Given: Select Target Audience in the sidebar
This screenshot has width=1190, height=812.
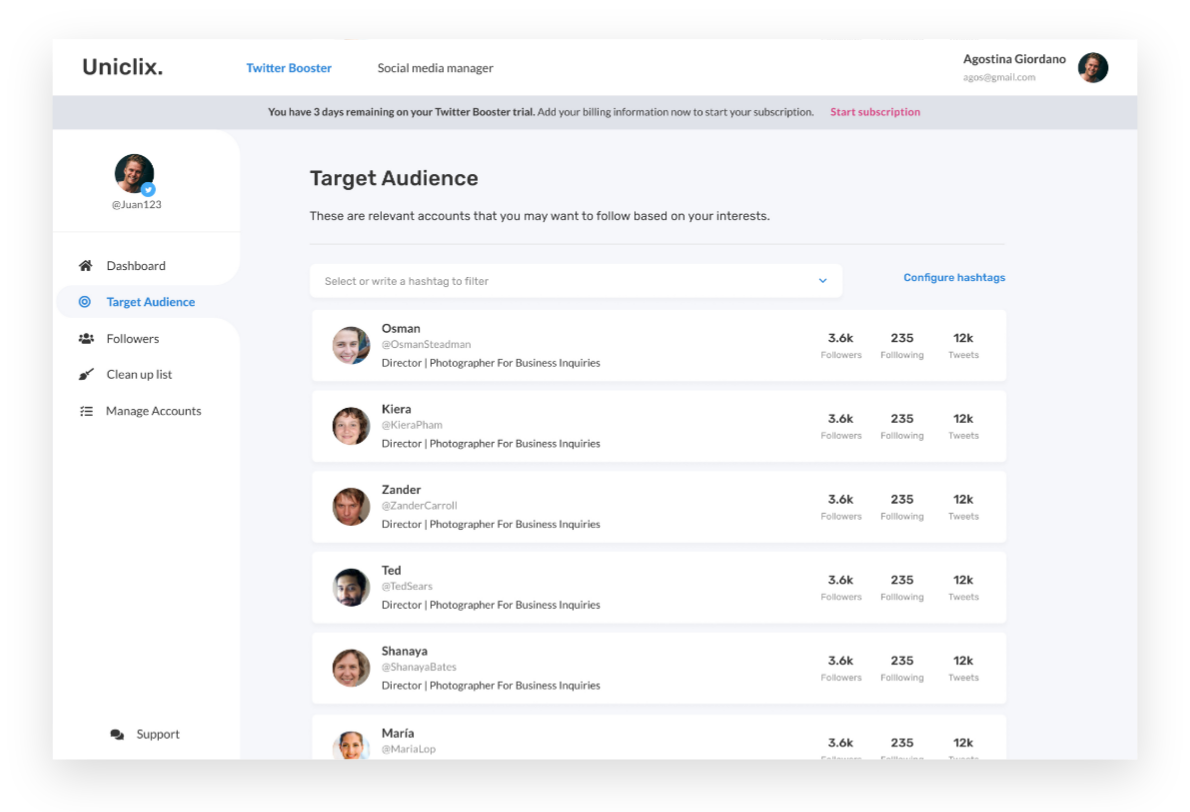Looking at the screenshot, I should [150, 302].
